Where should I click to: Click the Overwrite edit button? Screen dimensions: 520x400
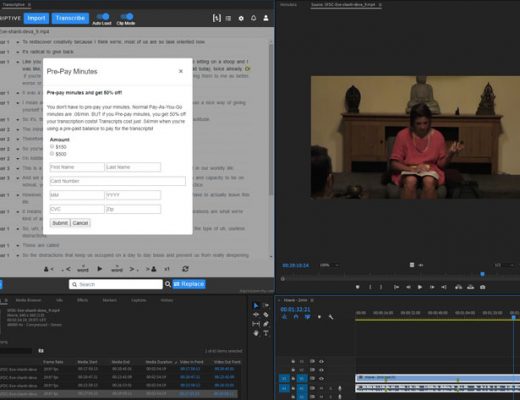click(x=470, y=287)
